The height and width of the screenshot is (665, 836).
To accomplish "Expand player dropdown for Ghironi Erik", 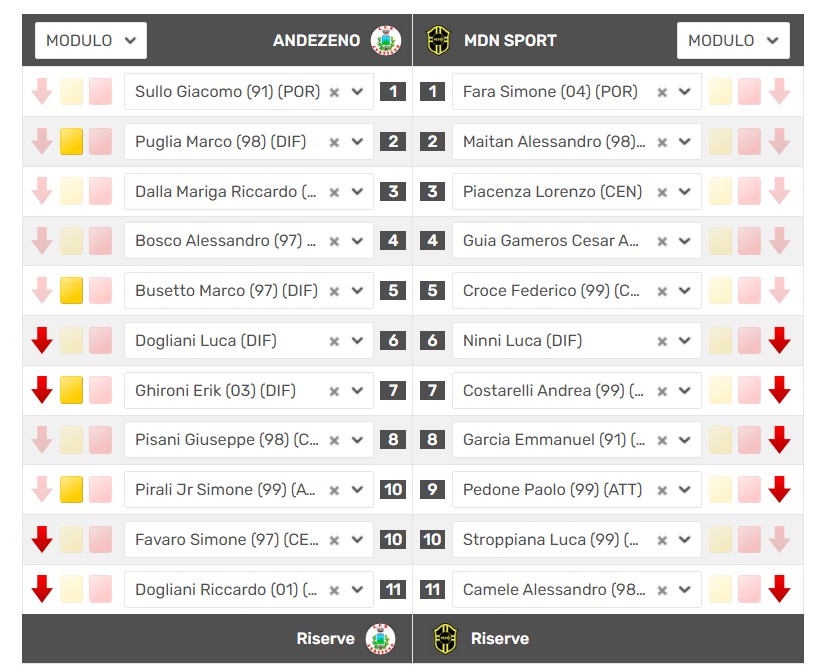I will point(358,391).
